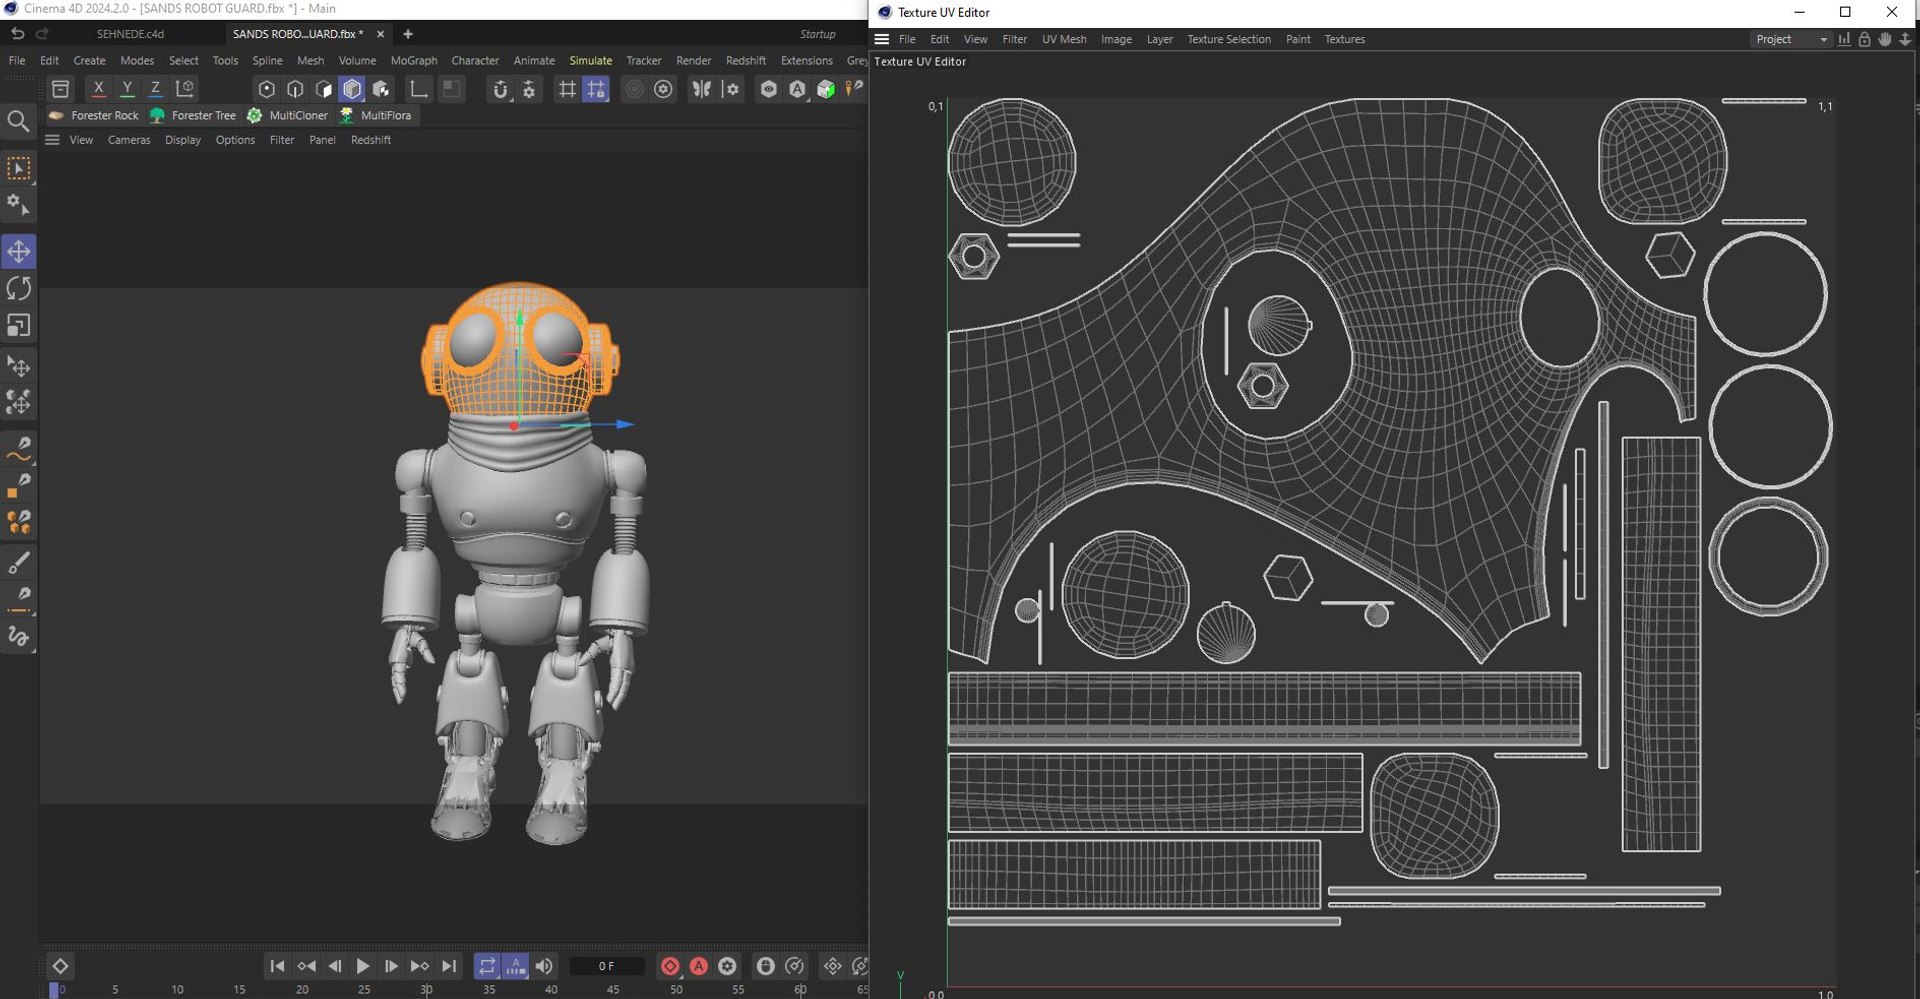Open UV Mesh menu in UV Editor
Image resolution: width=1920 pixels, height=999 pixels.
coord(1064,39)
